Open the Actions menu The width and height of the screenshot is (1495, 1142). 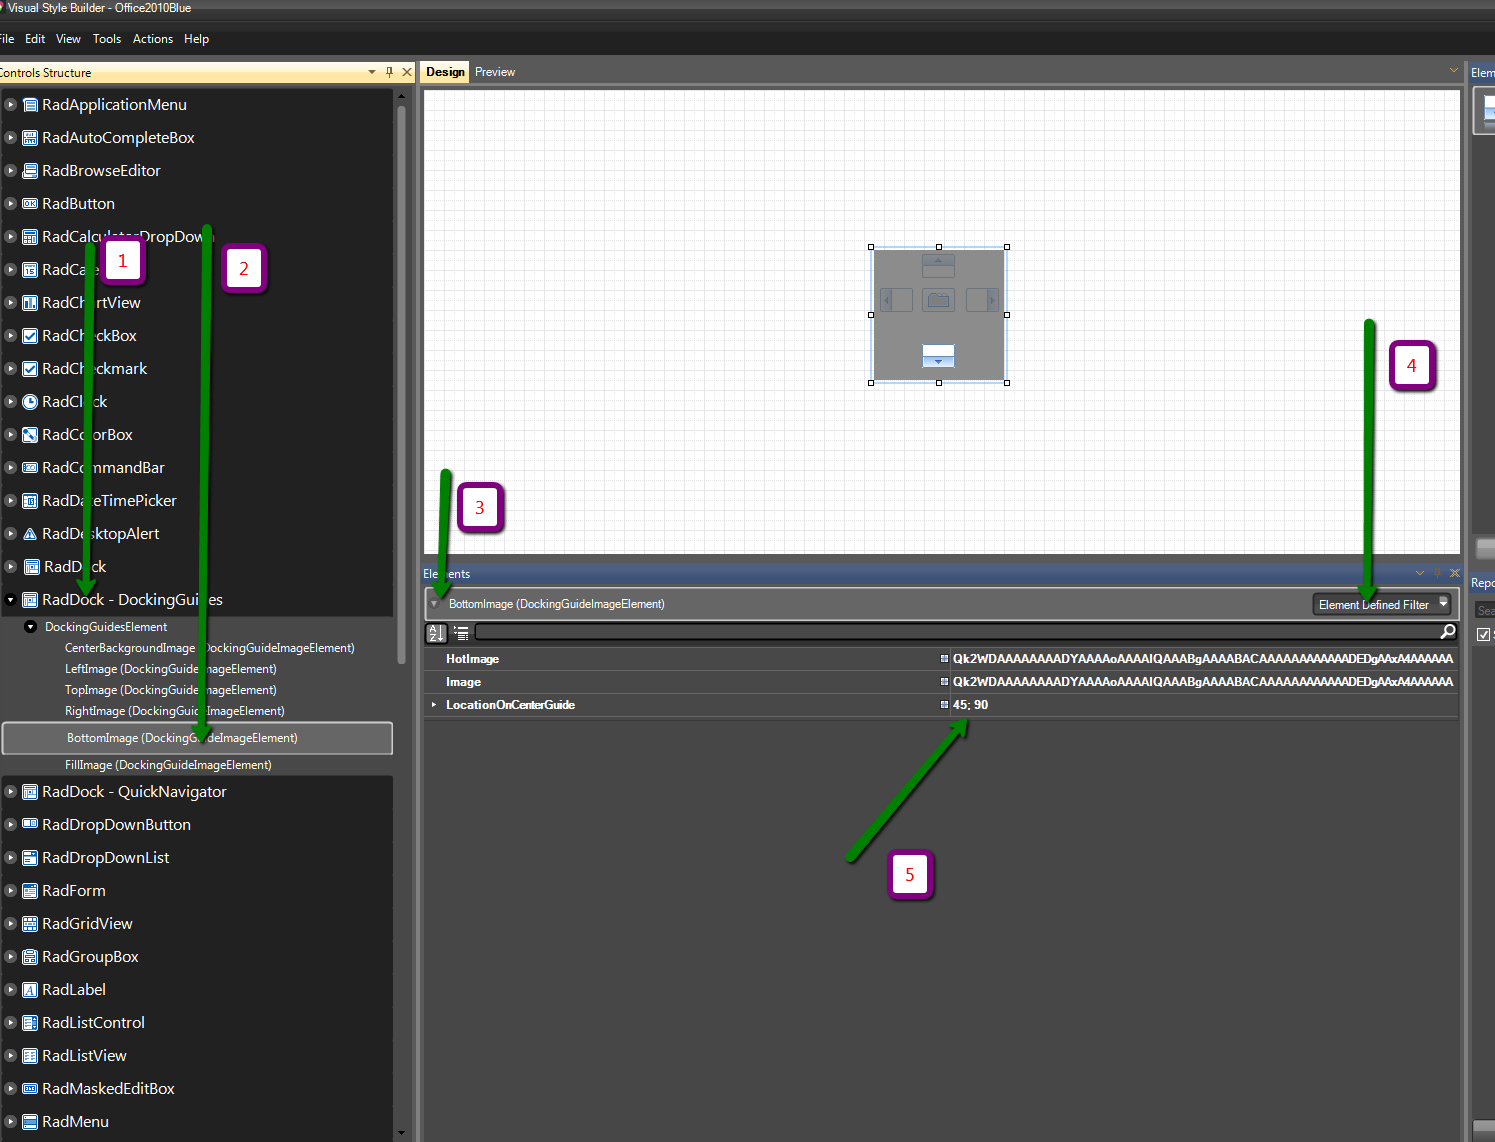pos(153,39)
